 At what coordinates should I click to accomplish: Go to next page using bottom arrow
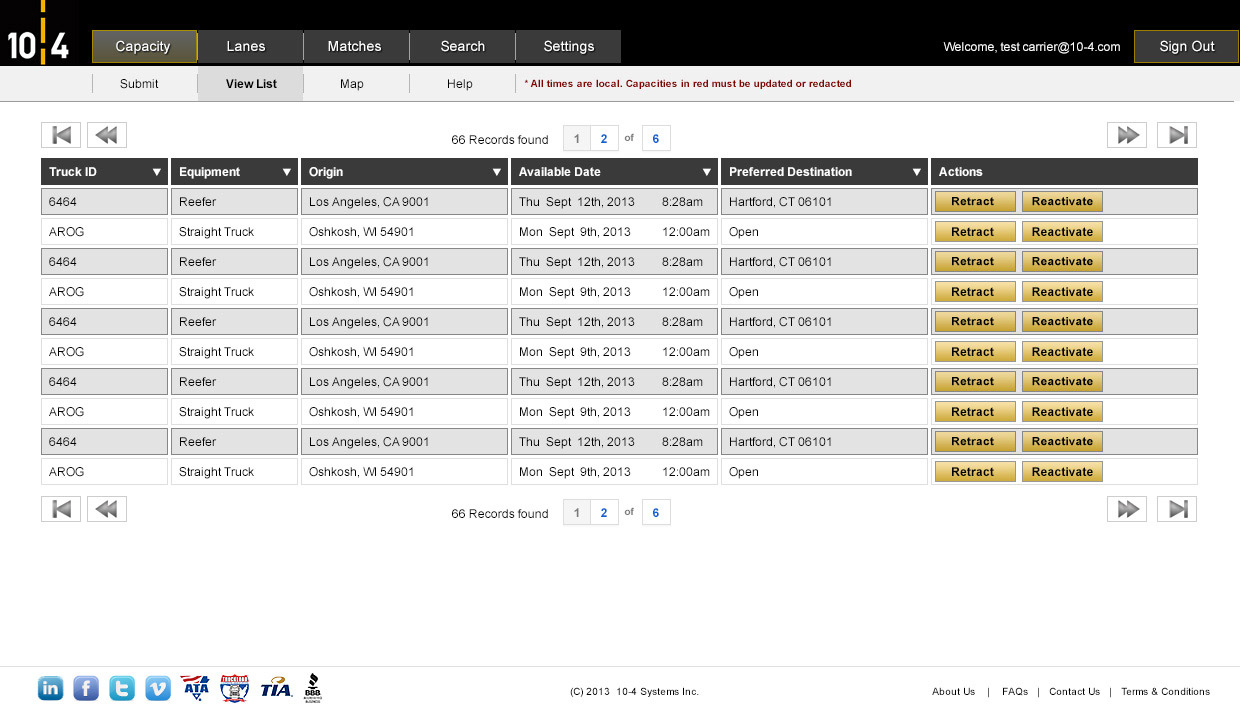click(x=1127, y=509)
